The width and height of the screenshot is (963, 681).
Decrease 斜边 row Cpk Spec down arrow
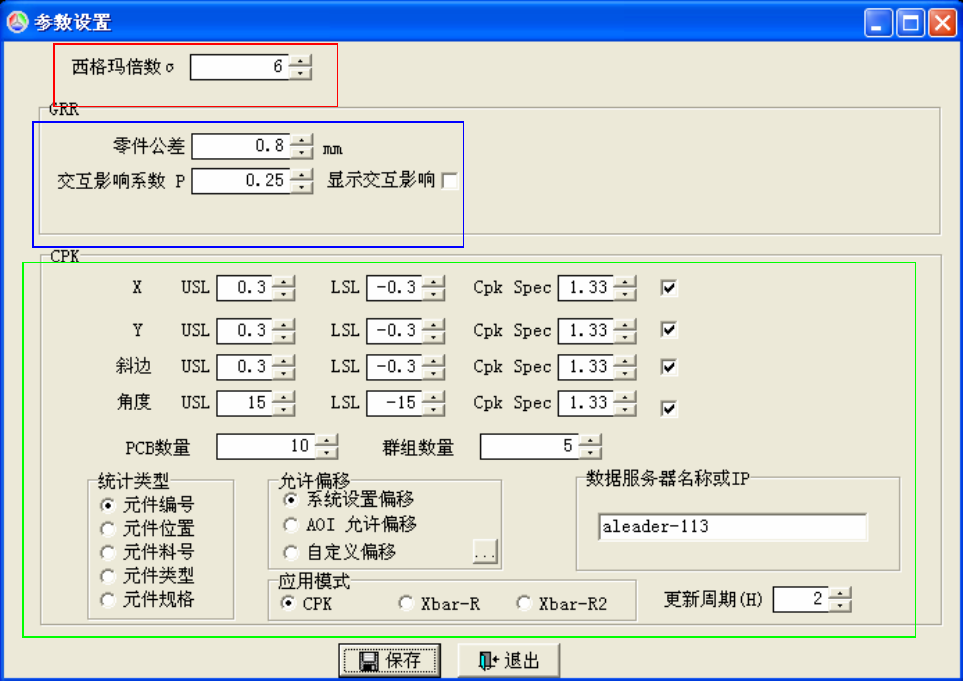tap(625, 373)
